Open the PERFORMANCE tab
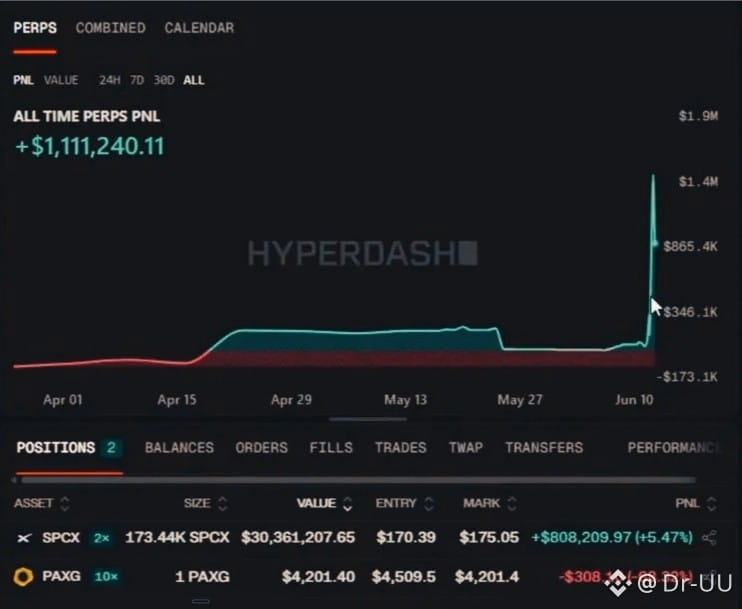 click(673, 448)
